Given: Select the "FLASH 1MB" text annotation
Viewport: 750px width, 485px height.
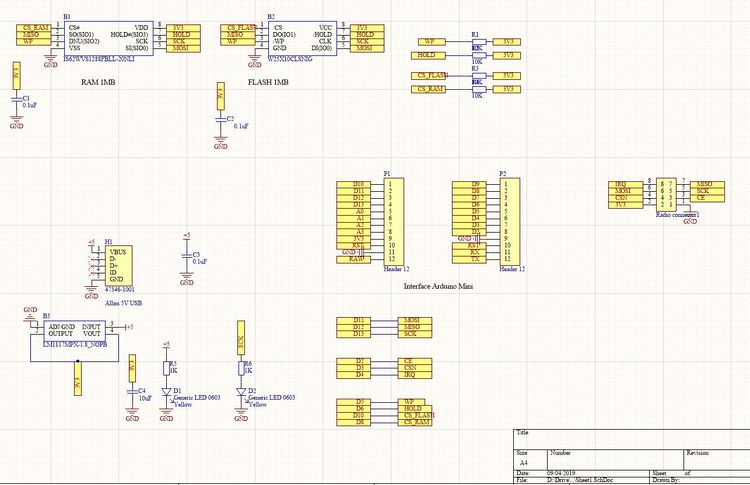Looking at the screenshot, I should [x=268, y=80].
